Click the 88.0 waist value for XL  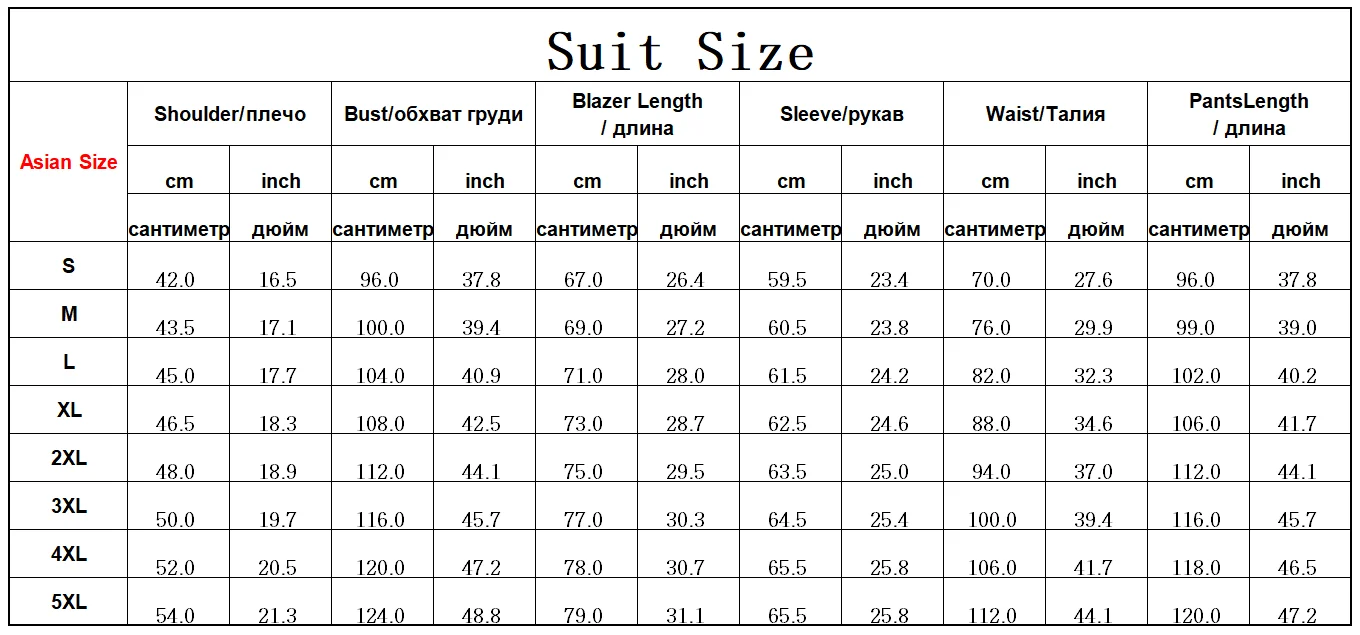(x=991, y=424)
